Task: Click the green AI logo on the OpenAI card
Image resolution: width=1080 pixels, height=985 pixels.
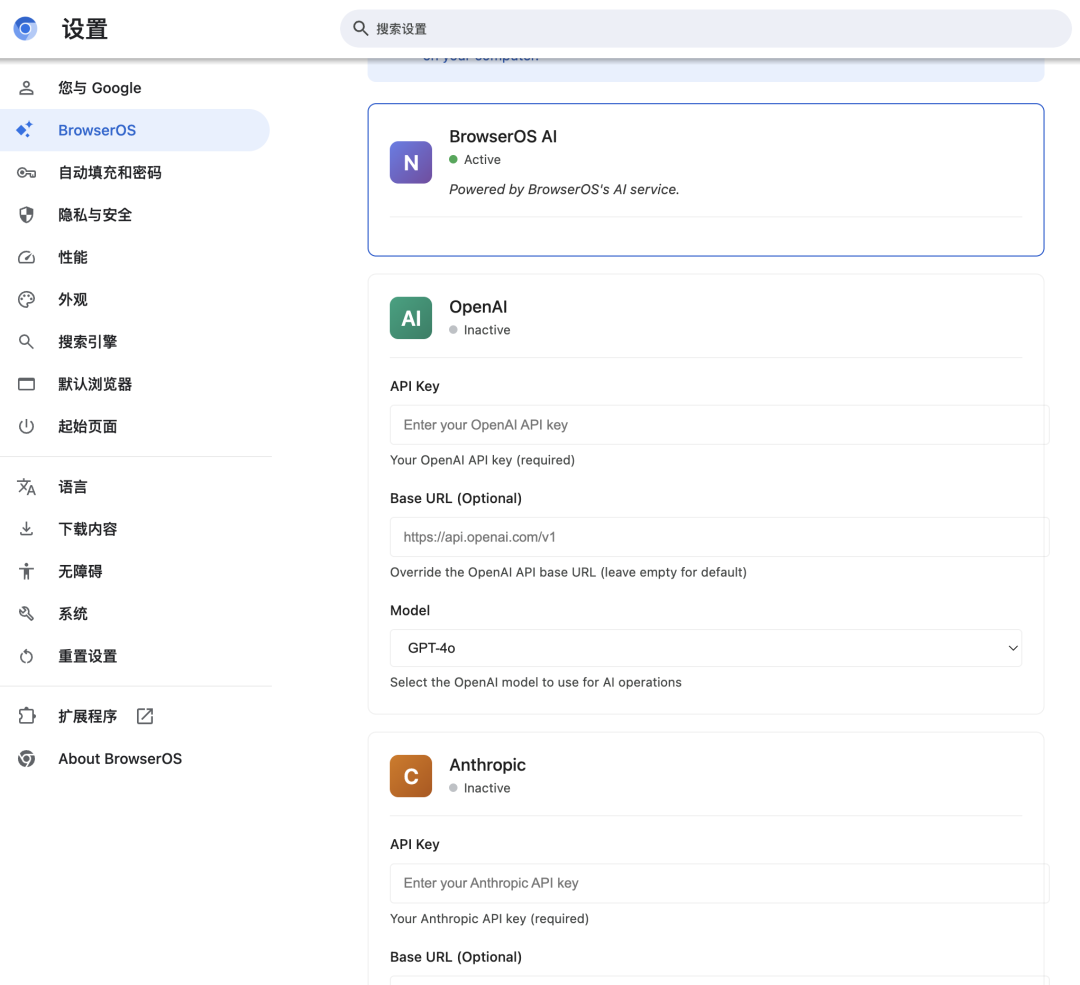Action: pos(411,317)
